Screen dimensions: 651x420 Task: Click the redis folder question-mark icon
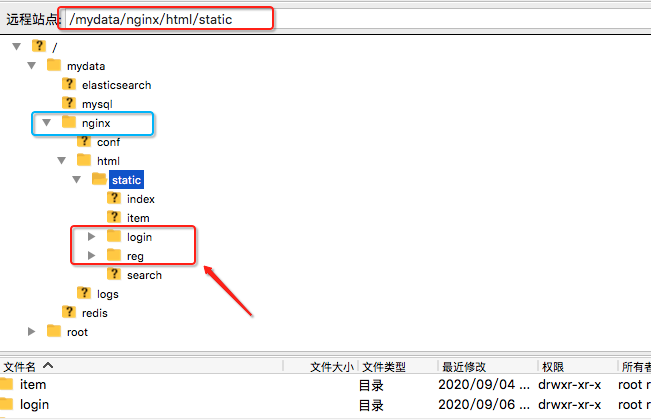(69, 312)
